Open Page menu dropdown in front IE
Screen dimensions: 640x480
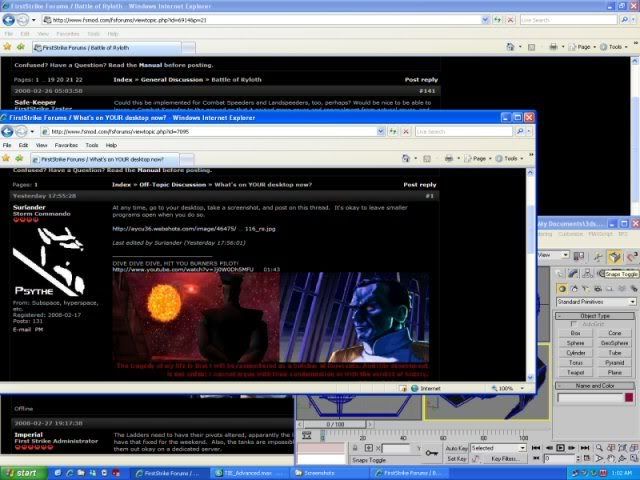[478, 158]
